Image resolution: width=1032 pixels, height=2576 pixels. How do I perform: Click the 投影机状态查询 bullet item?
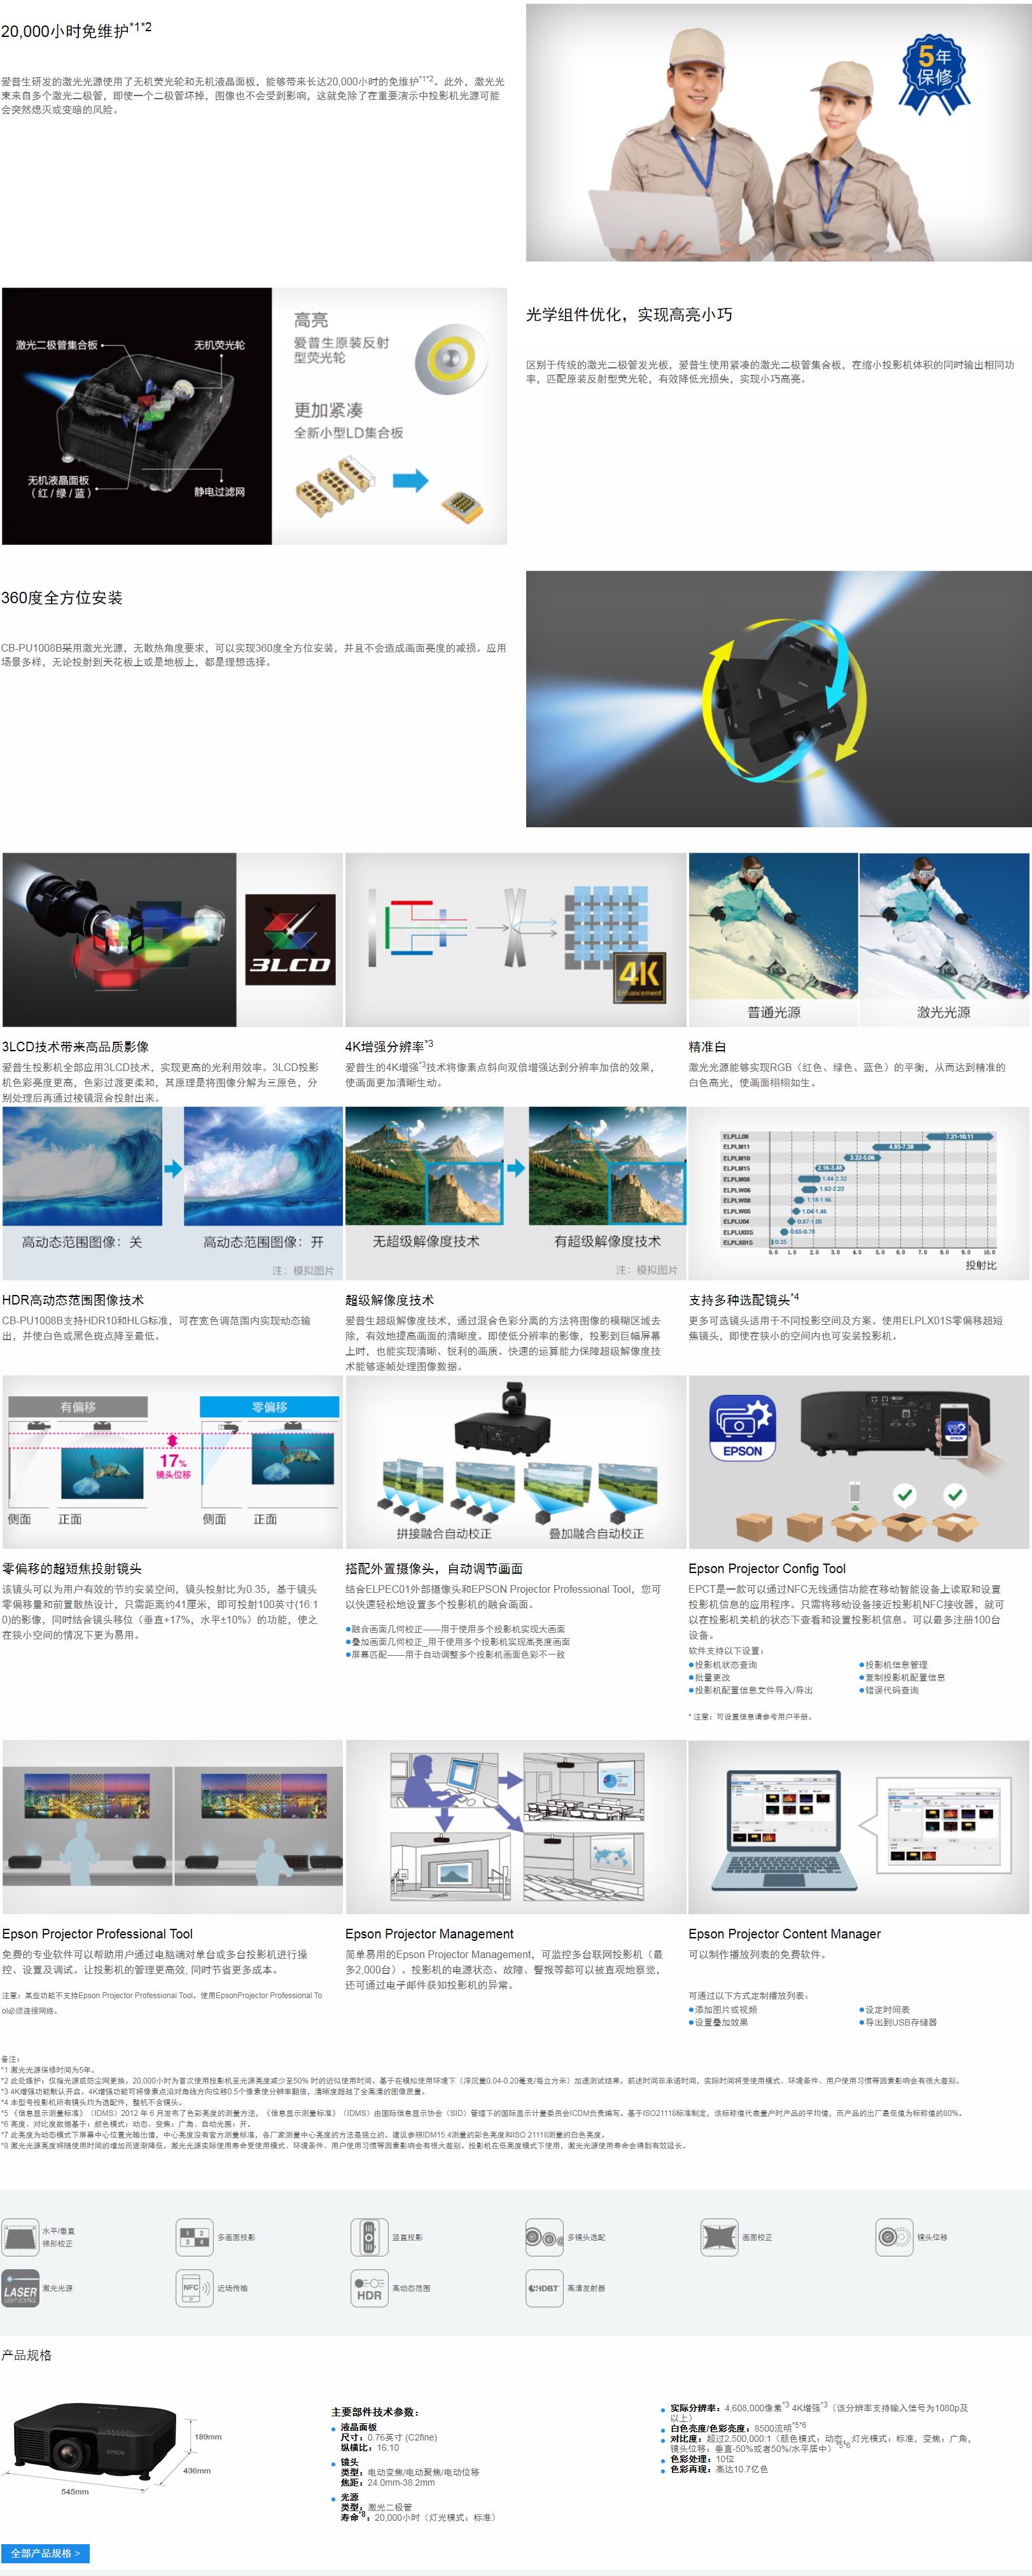723,1664
